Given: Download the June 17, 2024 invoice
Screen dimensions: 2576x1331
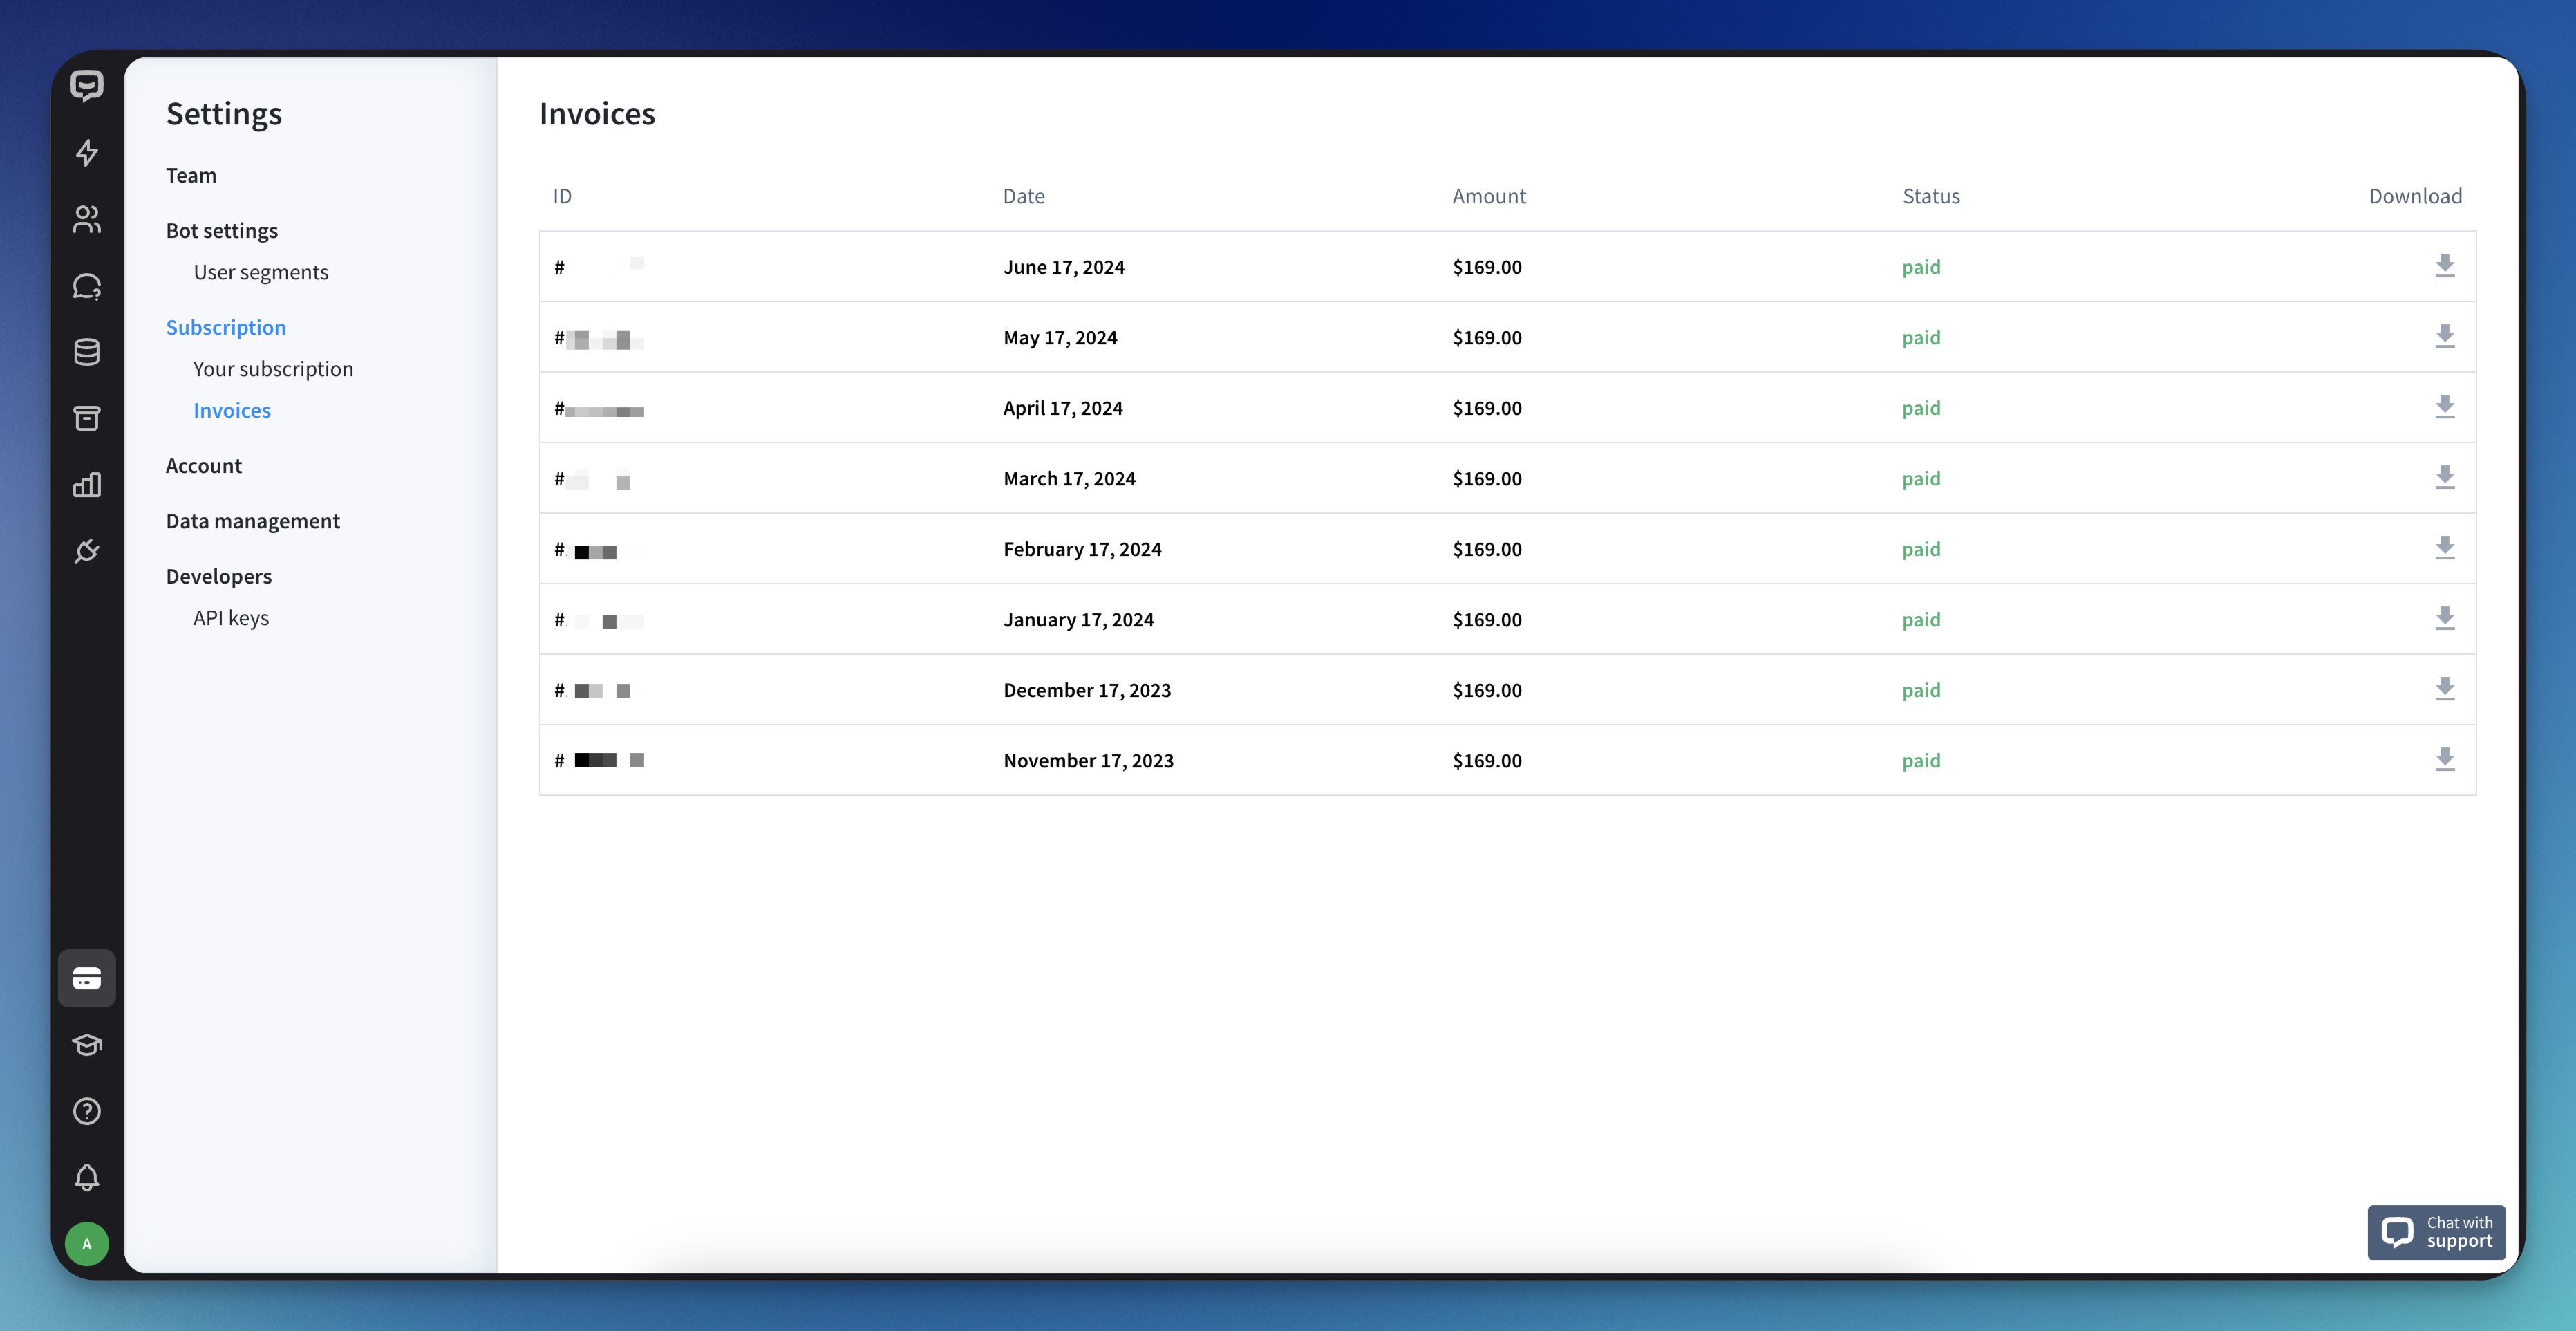Looking at the screenshot, I should 2446,265.
